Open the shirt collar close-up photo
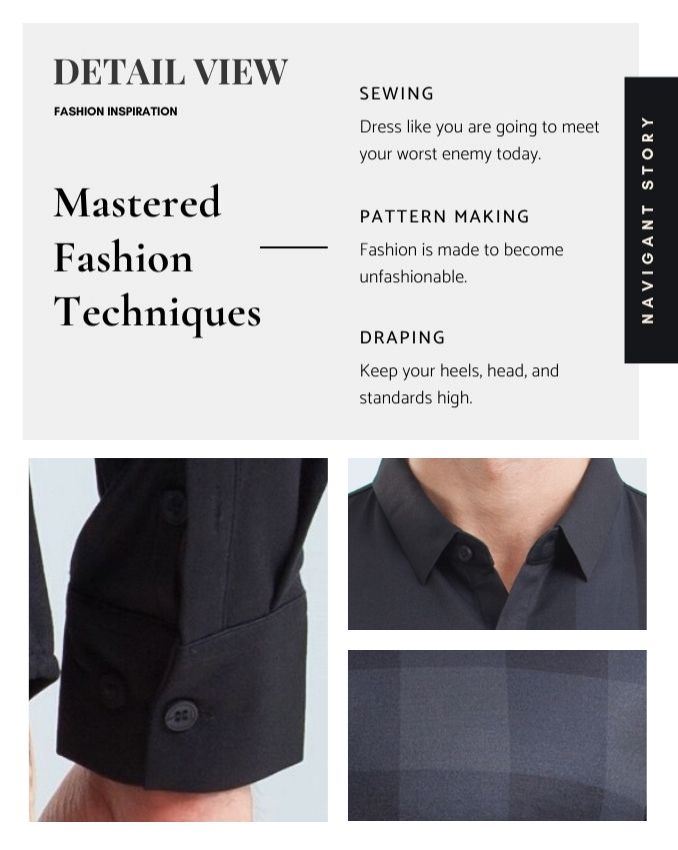This screenshot has height=850, width=678. pyautogui.click(x=497, y=544)
